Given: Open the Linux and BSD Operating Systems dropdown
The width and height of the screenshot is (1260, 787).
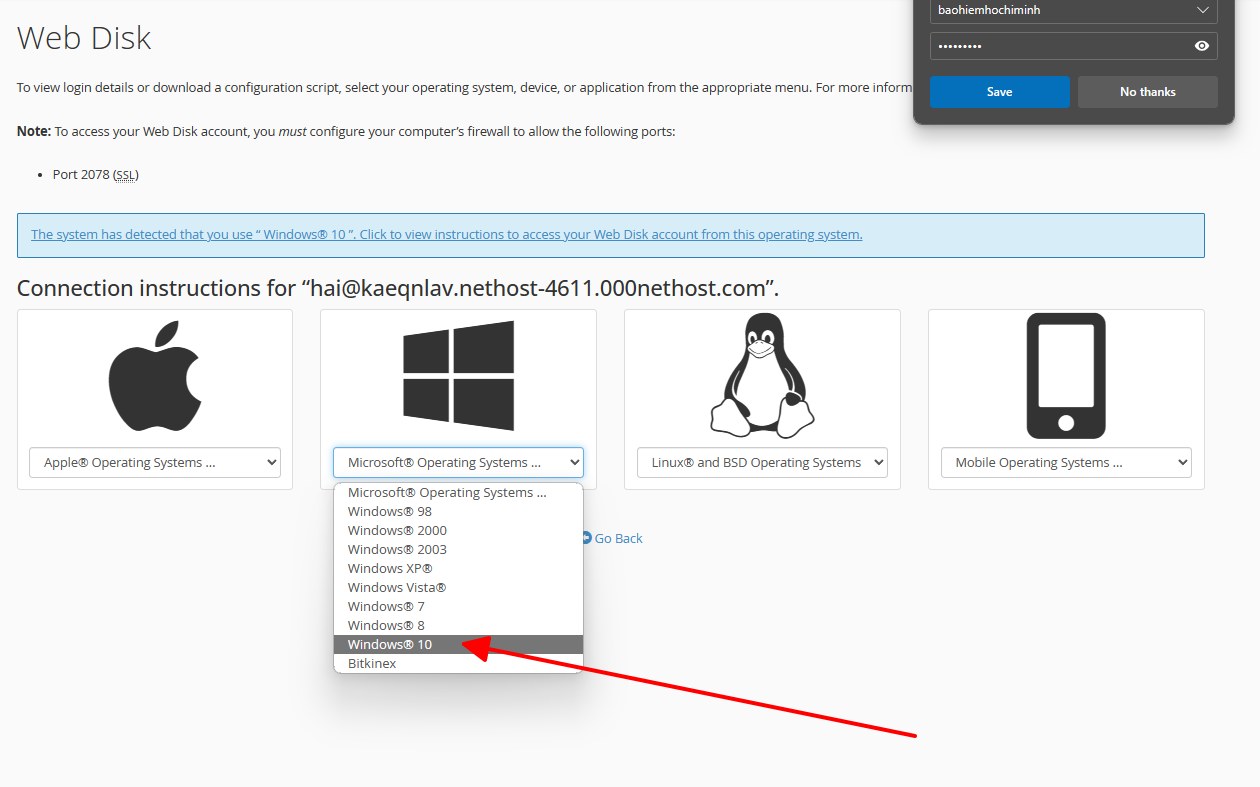Looking at the screenshot, I should pyautogui.click(x=762, y=463).
